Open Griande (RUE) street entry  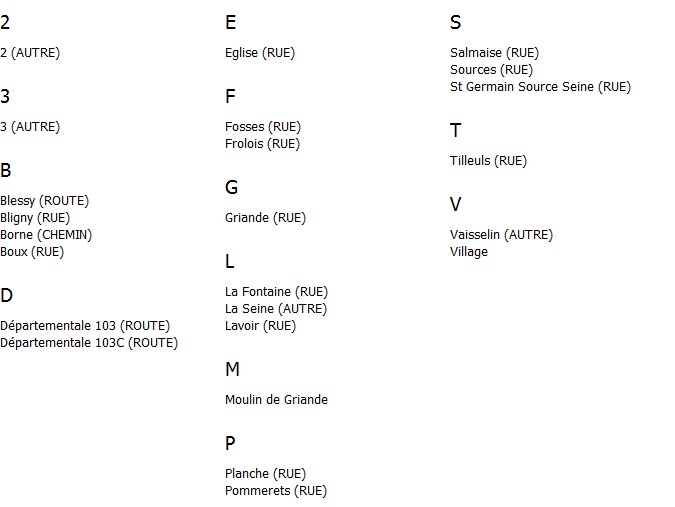(x=266, y=218)
